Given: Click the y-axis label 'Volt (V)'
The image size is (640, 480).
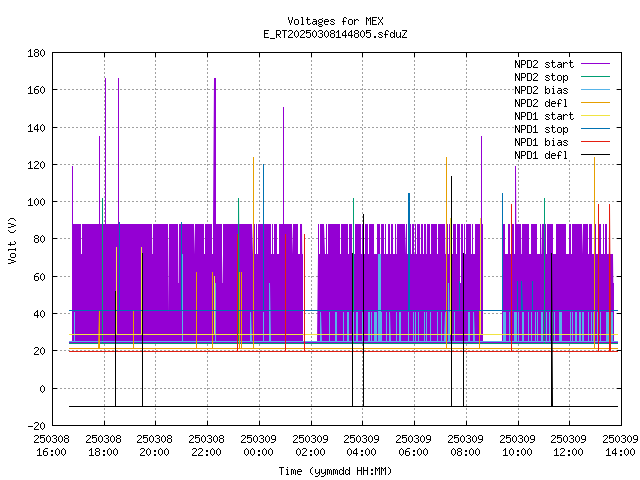Looking at the screenshot, I should [x=12, y=240].
